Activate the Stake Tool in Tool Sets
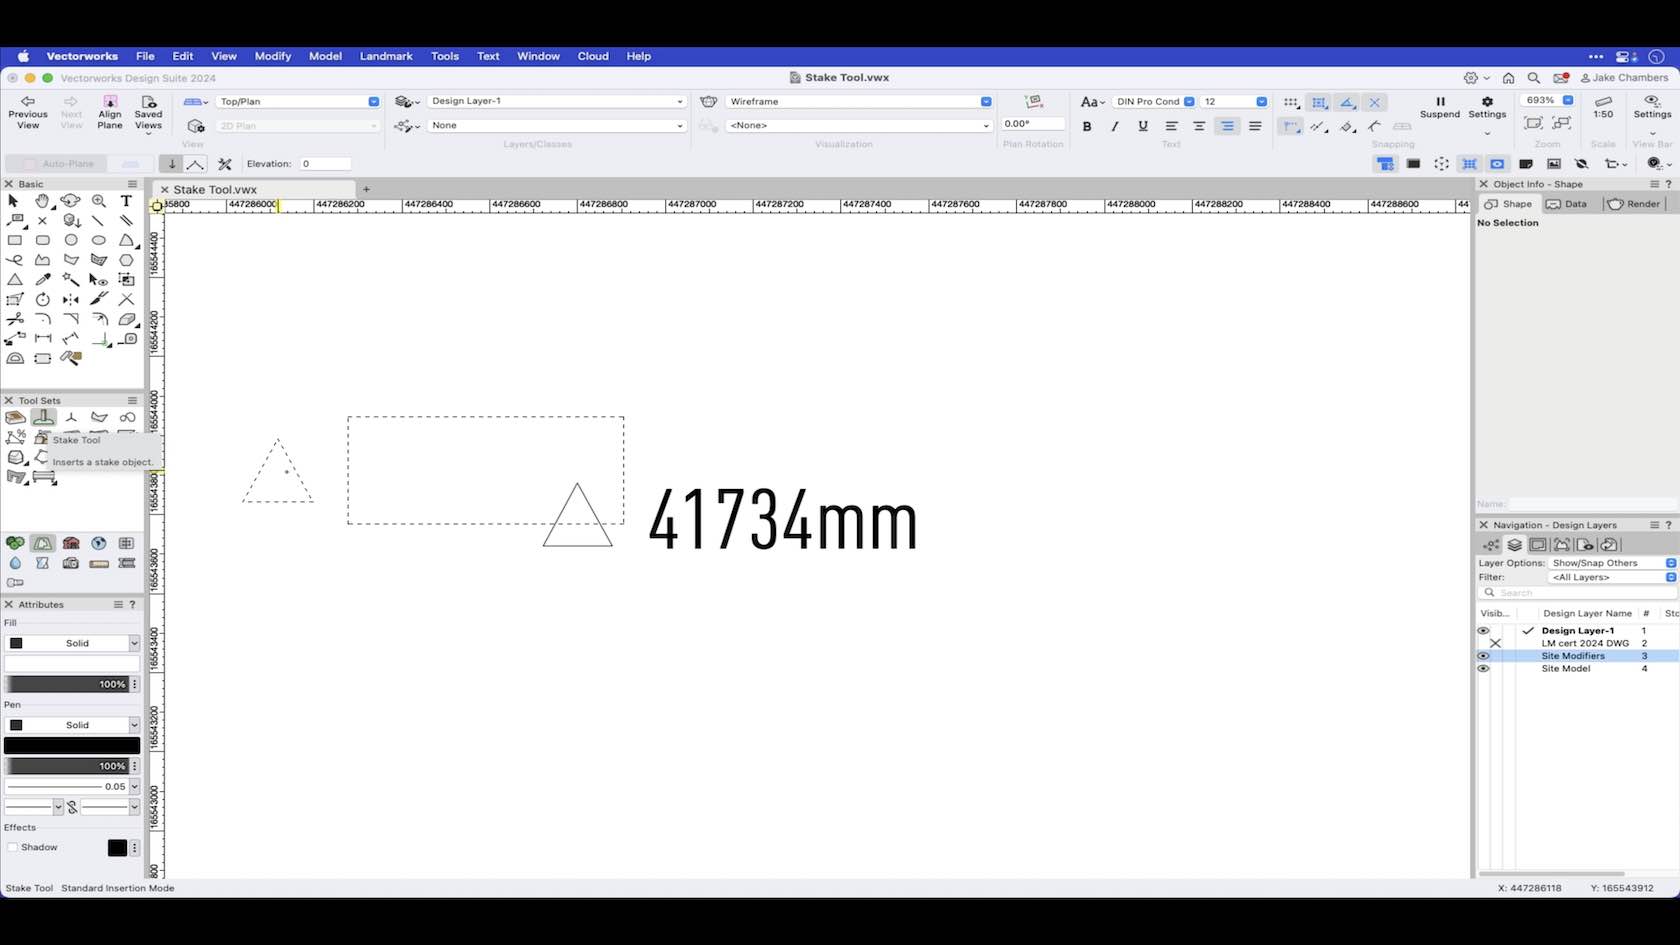 (43, 418)
